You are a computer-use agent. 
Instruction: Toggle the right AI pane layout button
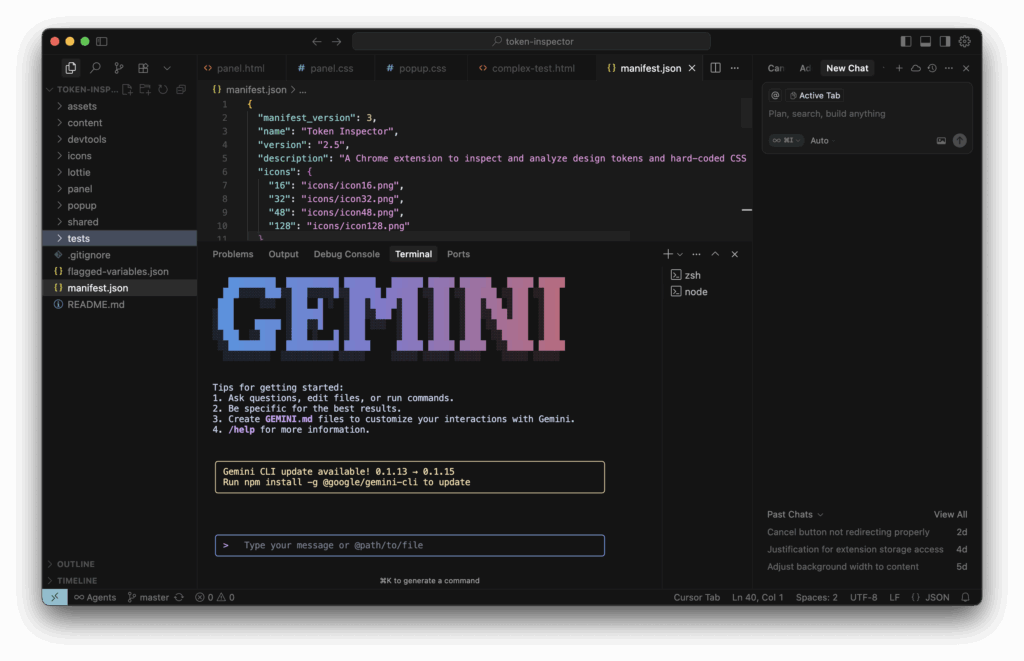944,41
